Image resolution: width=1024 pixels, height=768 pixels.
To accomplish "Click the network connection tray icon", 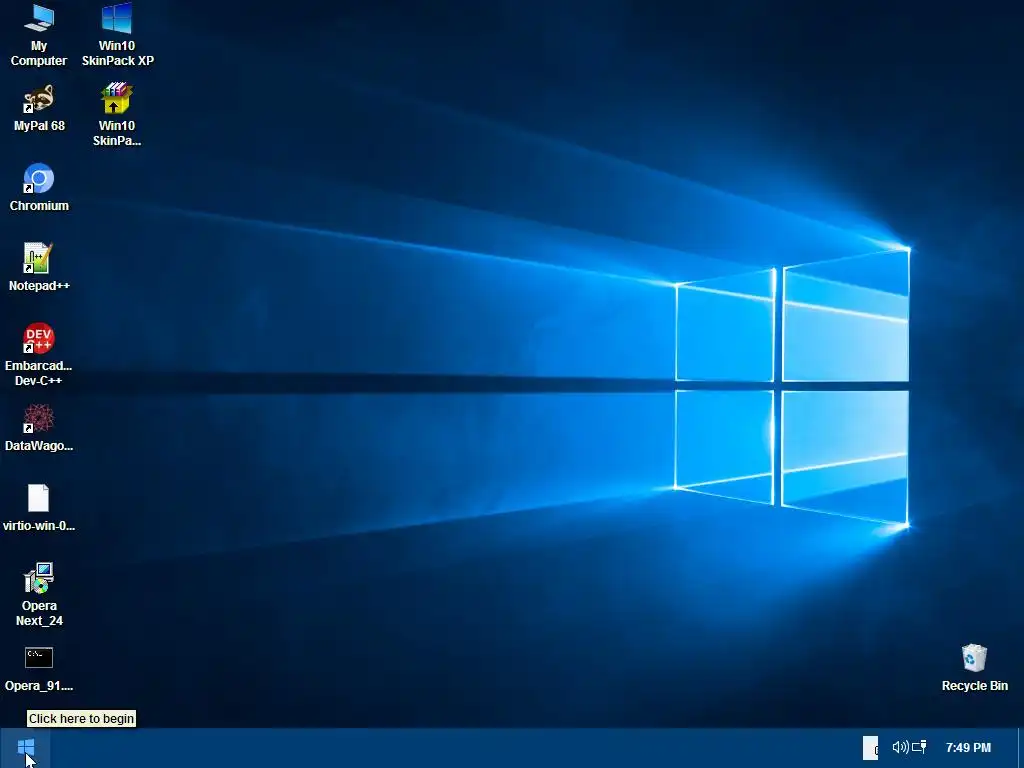I will [x=920, y=747].
